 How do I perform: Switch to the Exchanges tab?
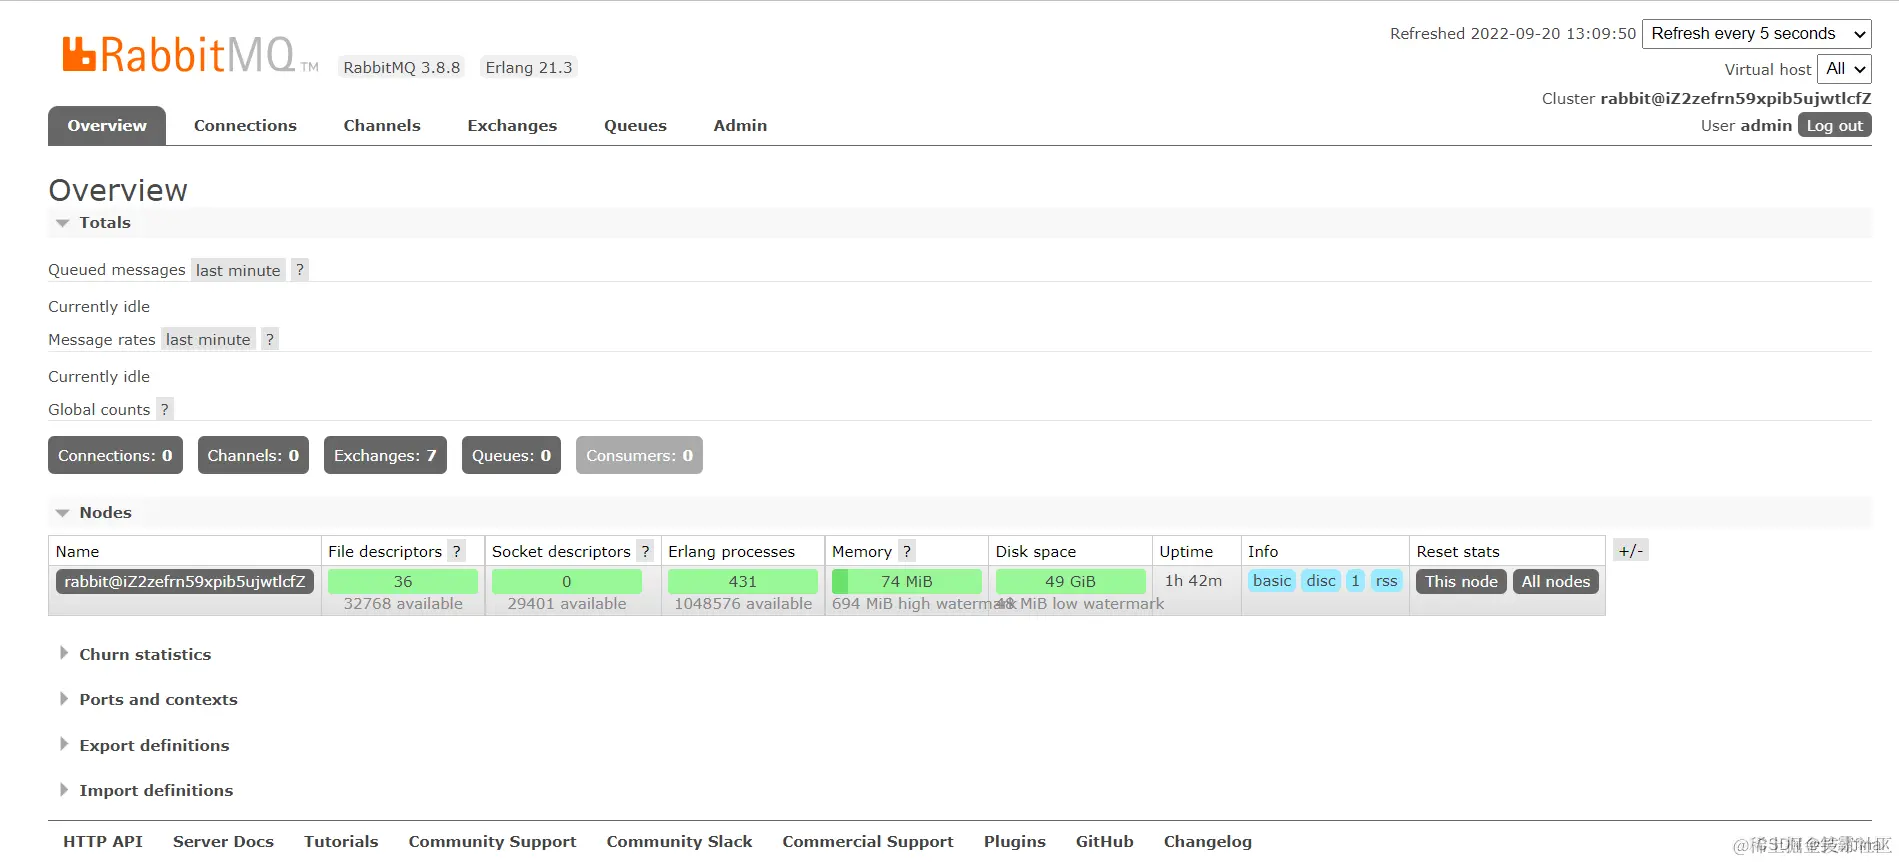pyautogui.click(x=512, y=126)
